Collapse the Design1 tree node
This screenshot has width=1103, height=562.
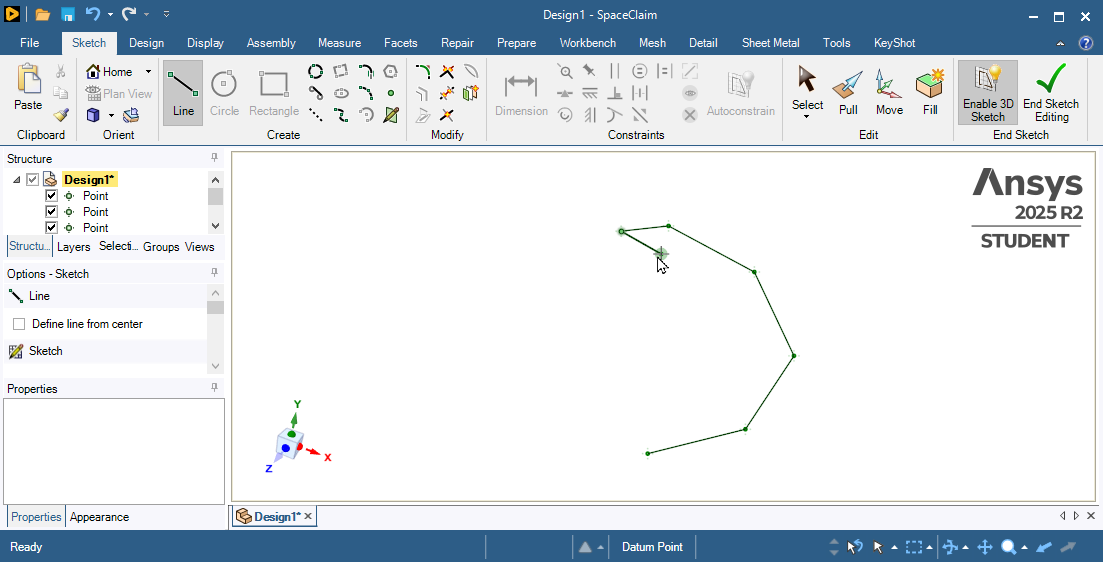point(16,180)
